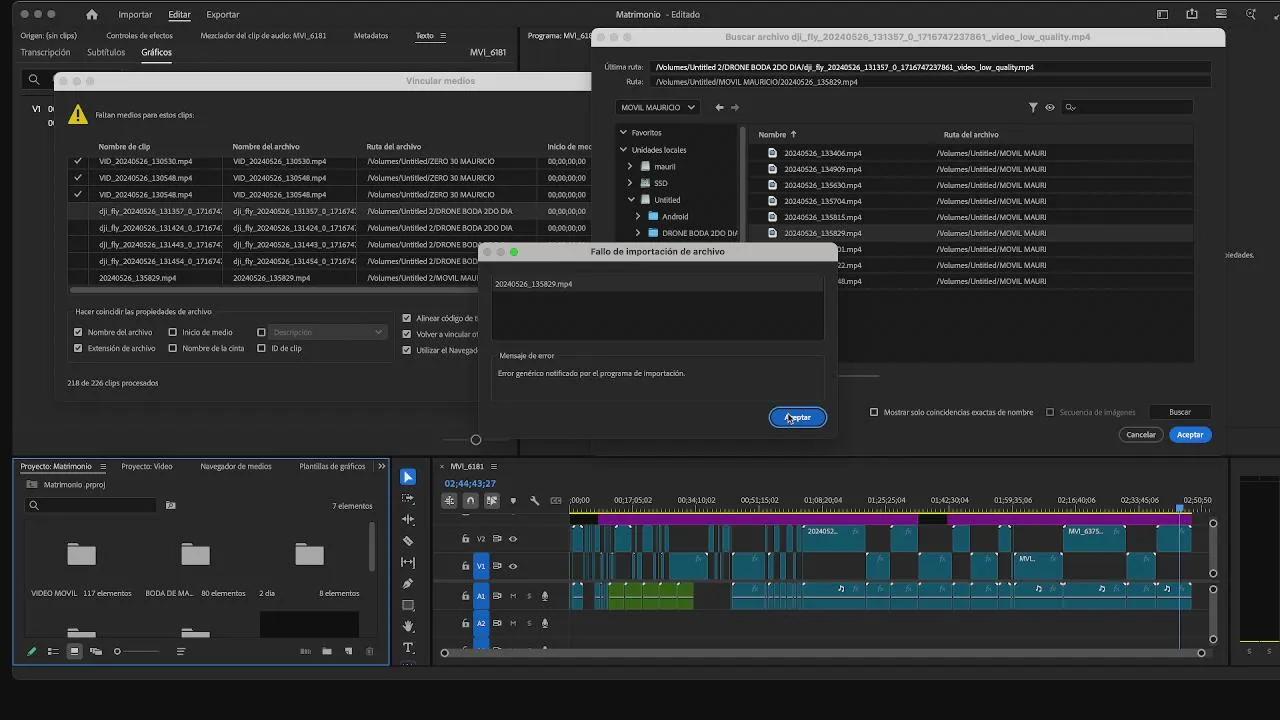Screen dimensions: 1280x720
Task: Open the Navegador de medios tab
Action: [236, 466]
